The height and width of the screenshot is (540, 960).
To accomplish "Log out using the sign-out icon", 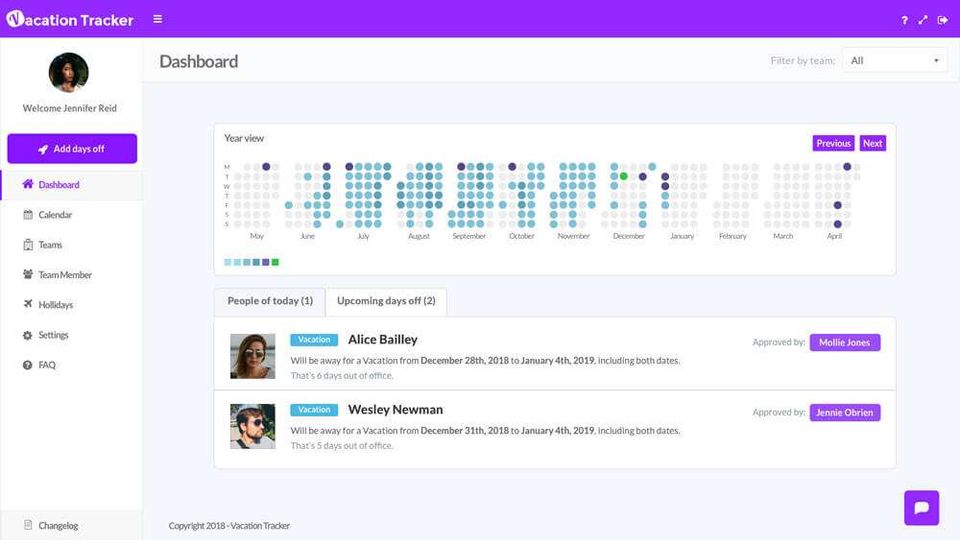I will [x=942, y=20].
